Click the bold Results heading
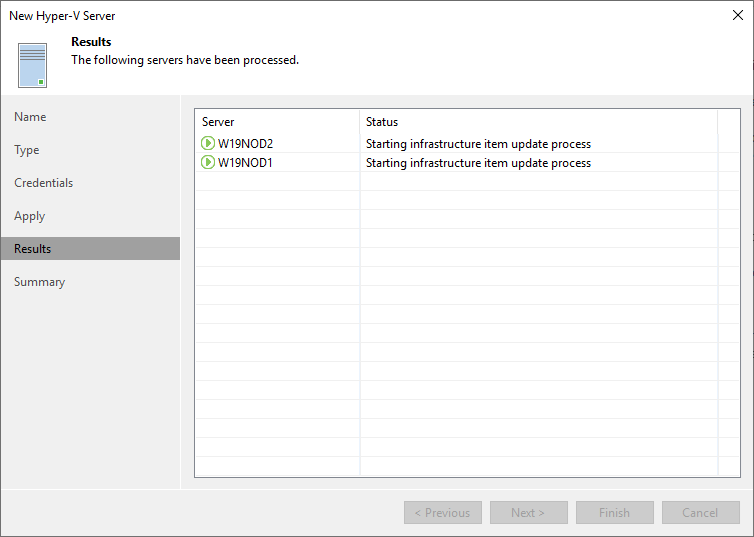 pyautogui.click(x=91, y=42)
